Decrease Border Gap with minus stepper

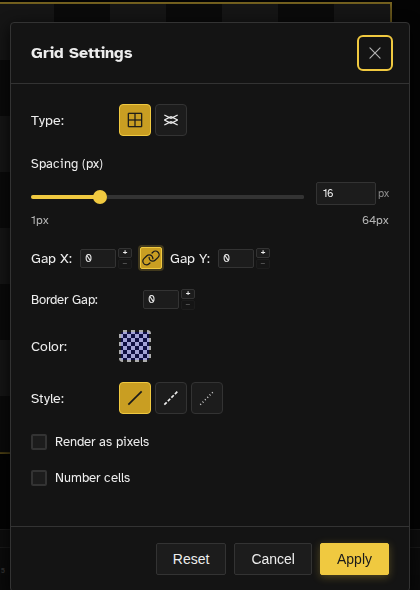[188, 305]
